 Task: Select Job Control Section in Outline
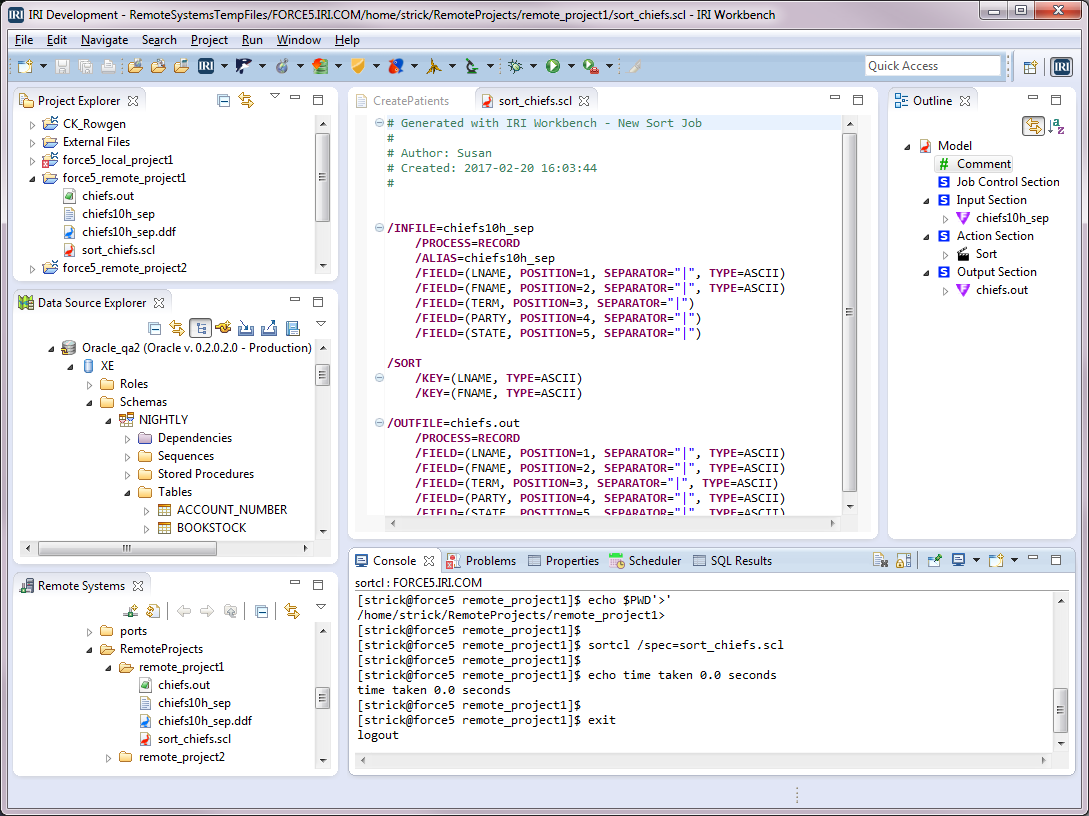tap(1008, 182)
